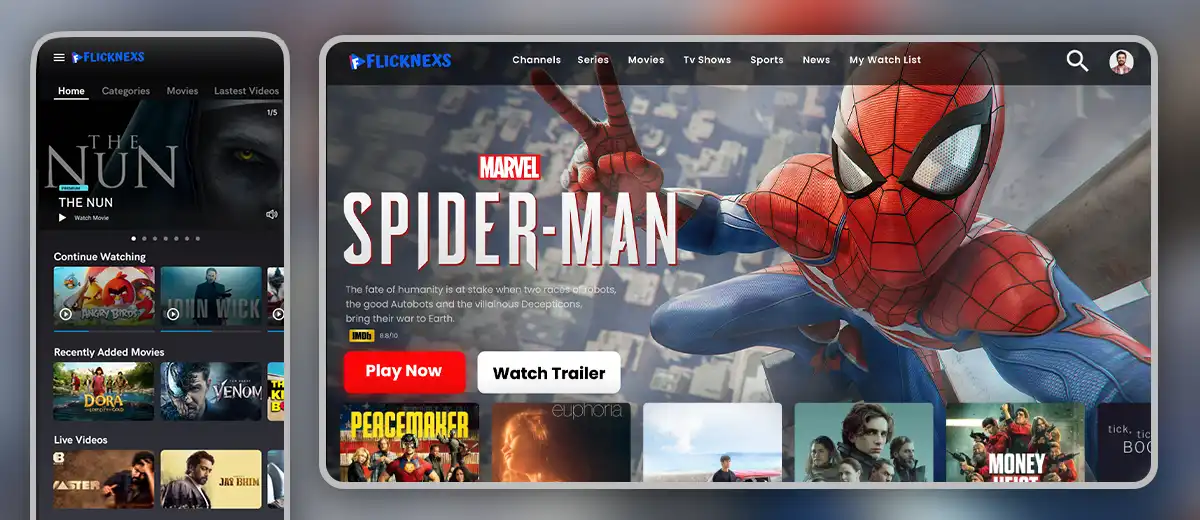The width and height of the screenshot is (1200, 520).
Task: Open the hamburger menu on mobile app
Action: pos(59,58)
